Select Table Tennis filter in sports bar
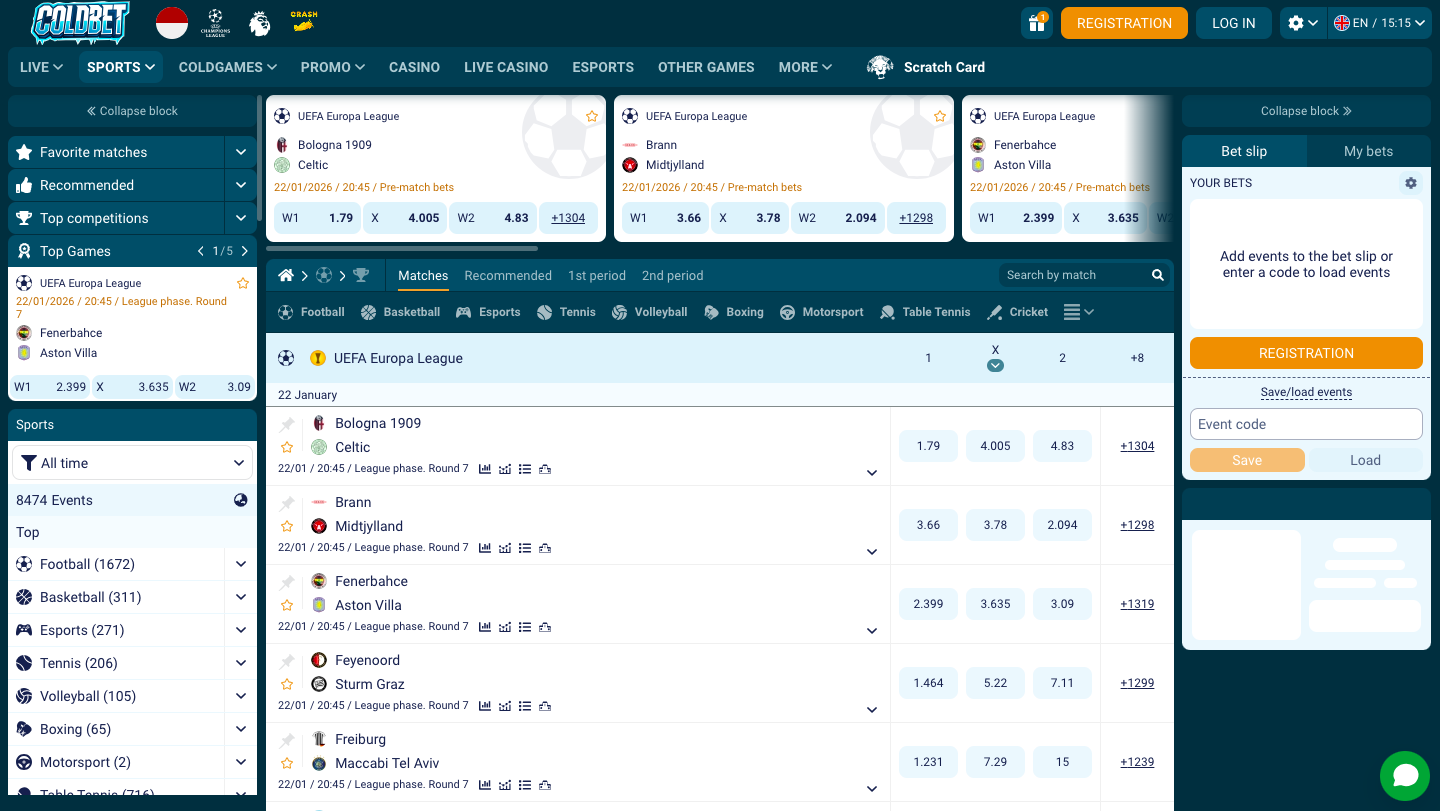The height and width of the screenshot is (811, 1440). pyautogui.click(x=925, y=312)
